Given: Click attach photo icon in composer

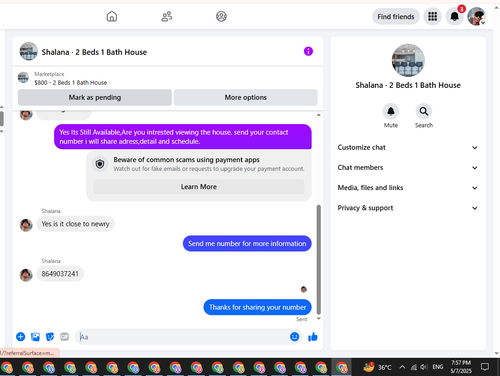Looking at the screenshot, I should [x=35, y=337].
